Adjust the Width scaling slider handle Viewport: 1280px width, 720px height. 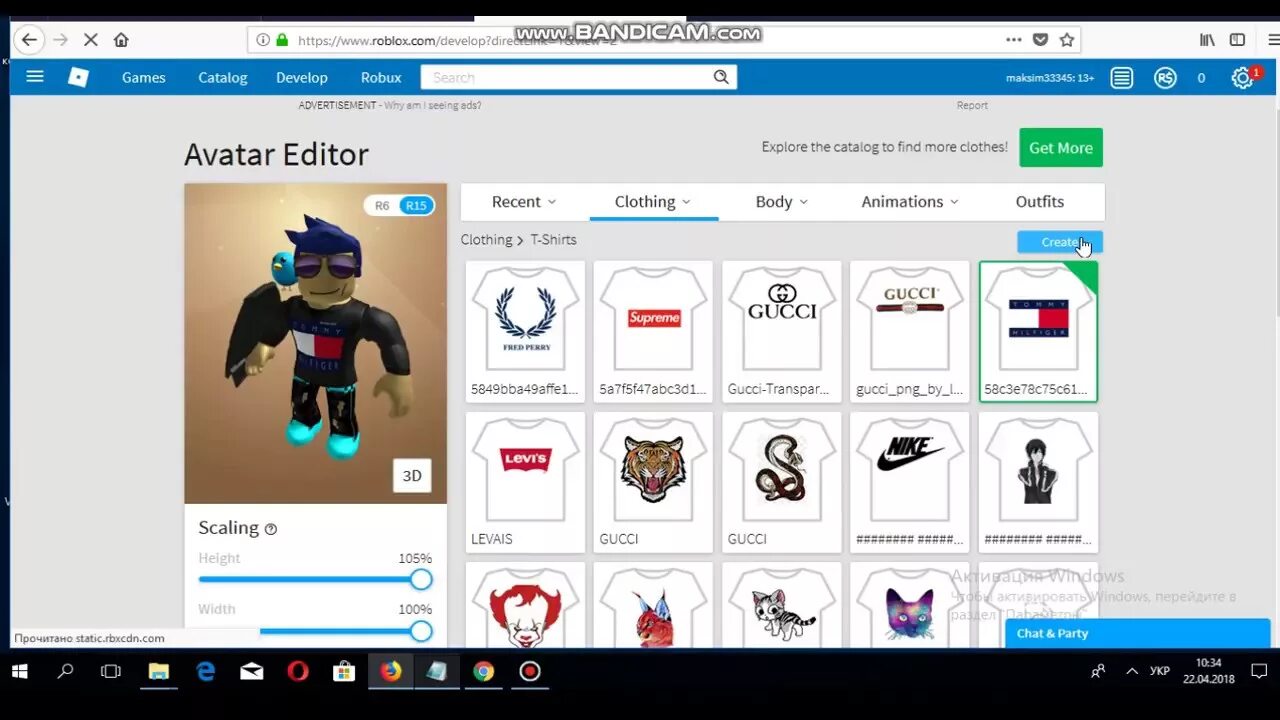click(421, 631)
